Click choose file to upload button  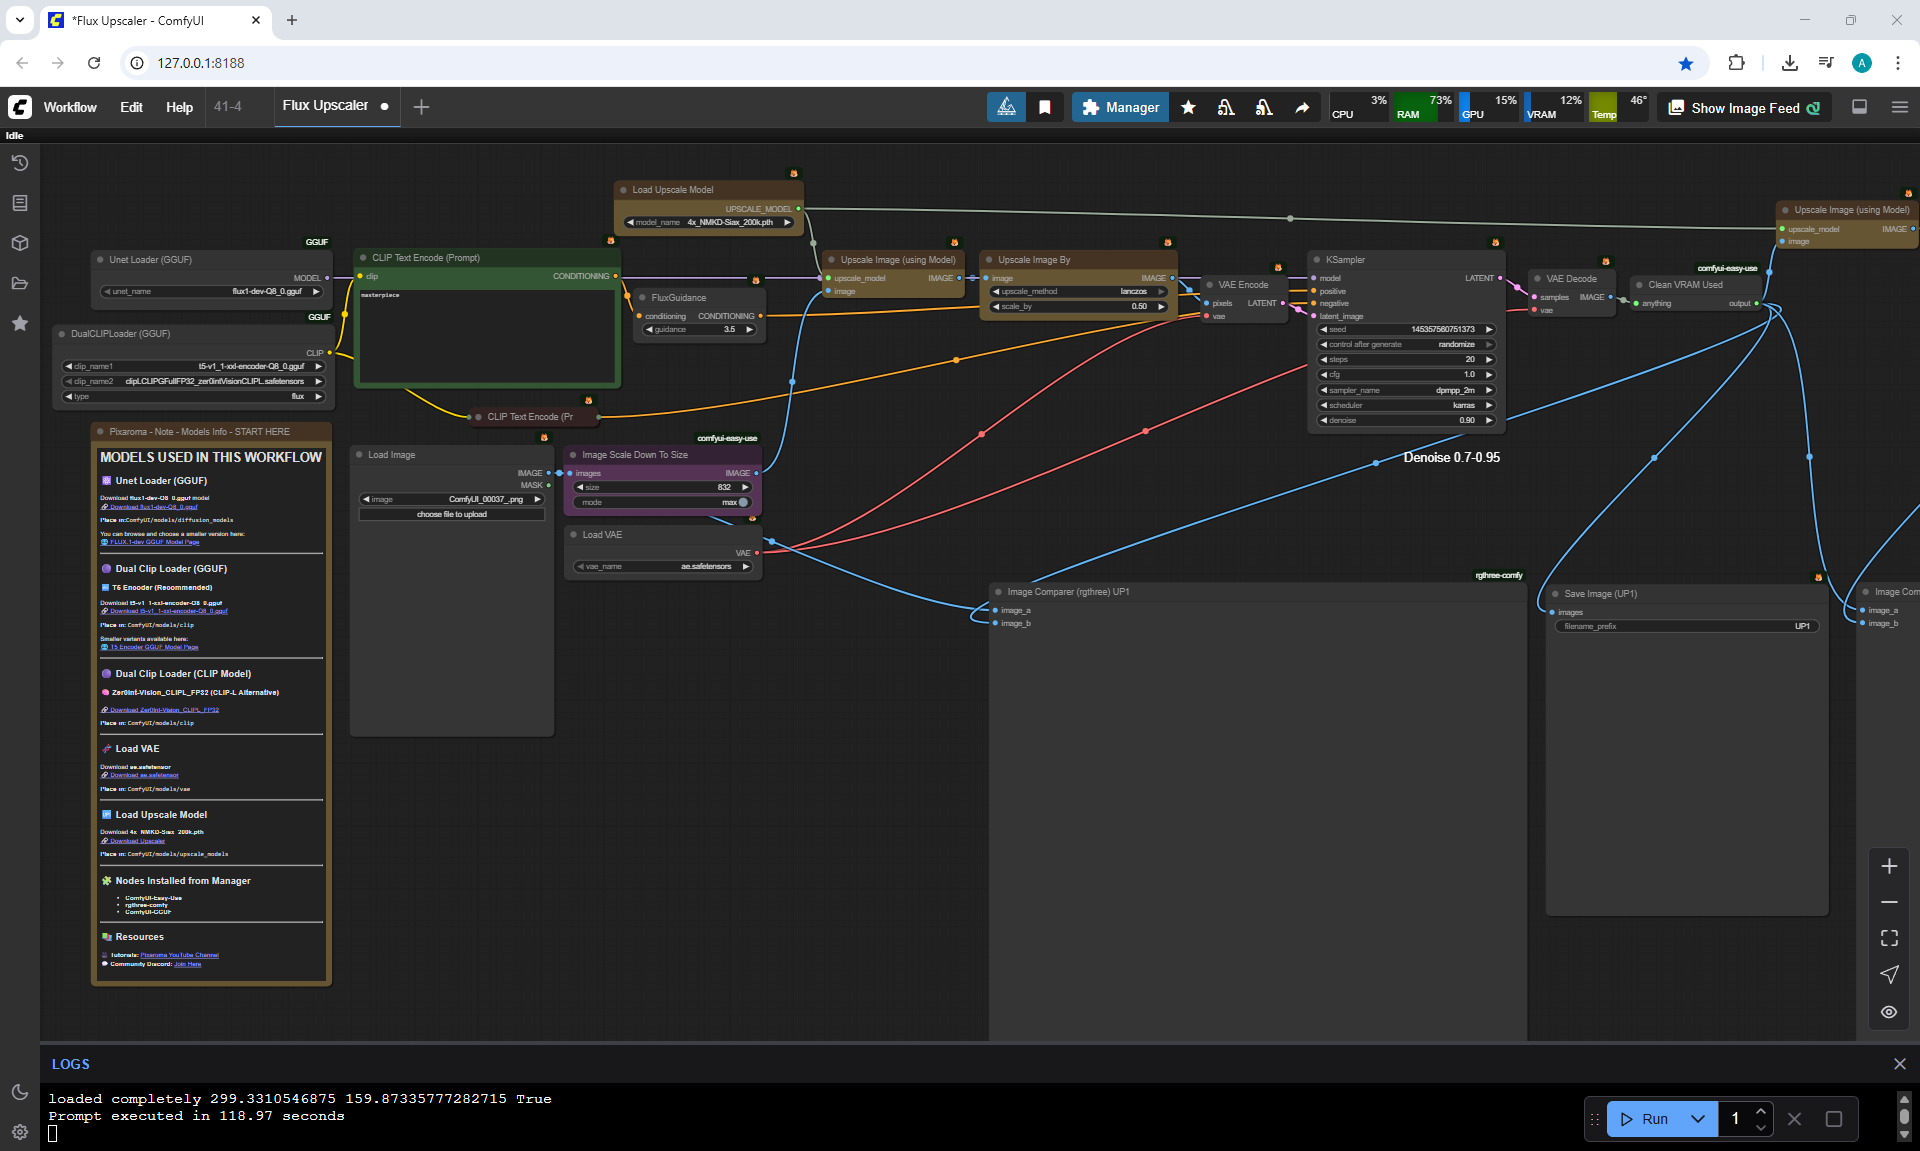pos(452,514)
